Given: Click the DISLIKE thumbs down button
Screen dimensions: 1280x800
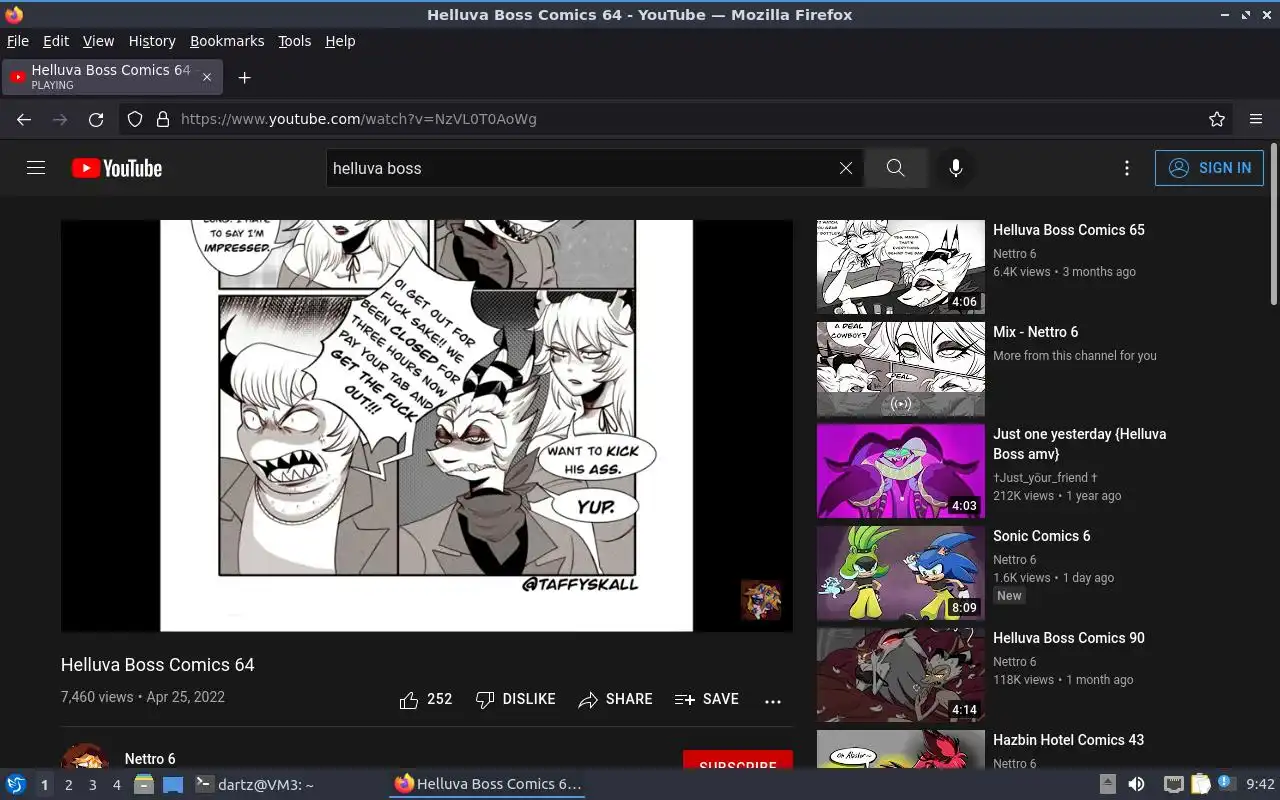Looking at the screenshot, I should point(515,700).
